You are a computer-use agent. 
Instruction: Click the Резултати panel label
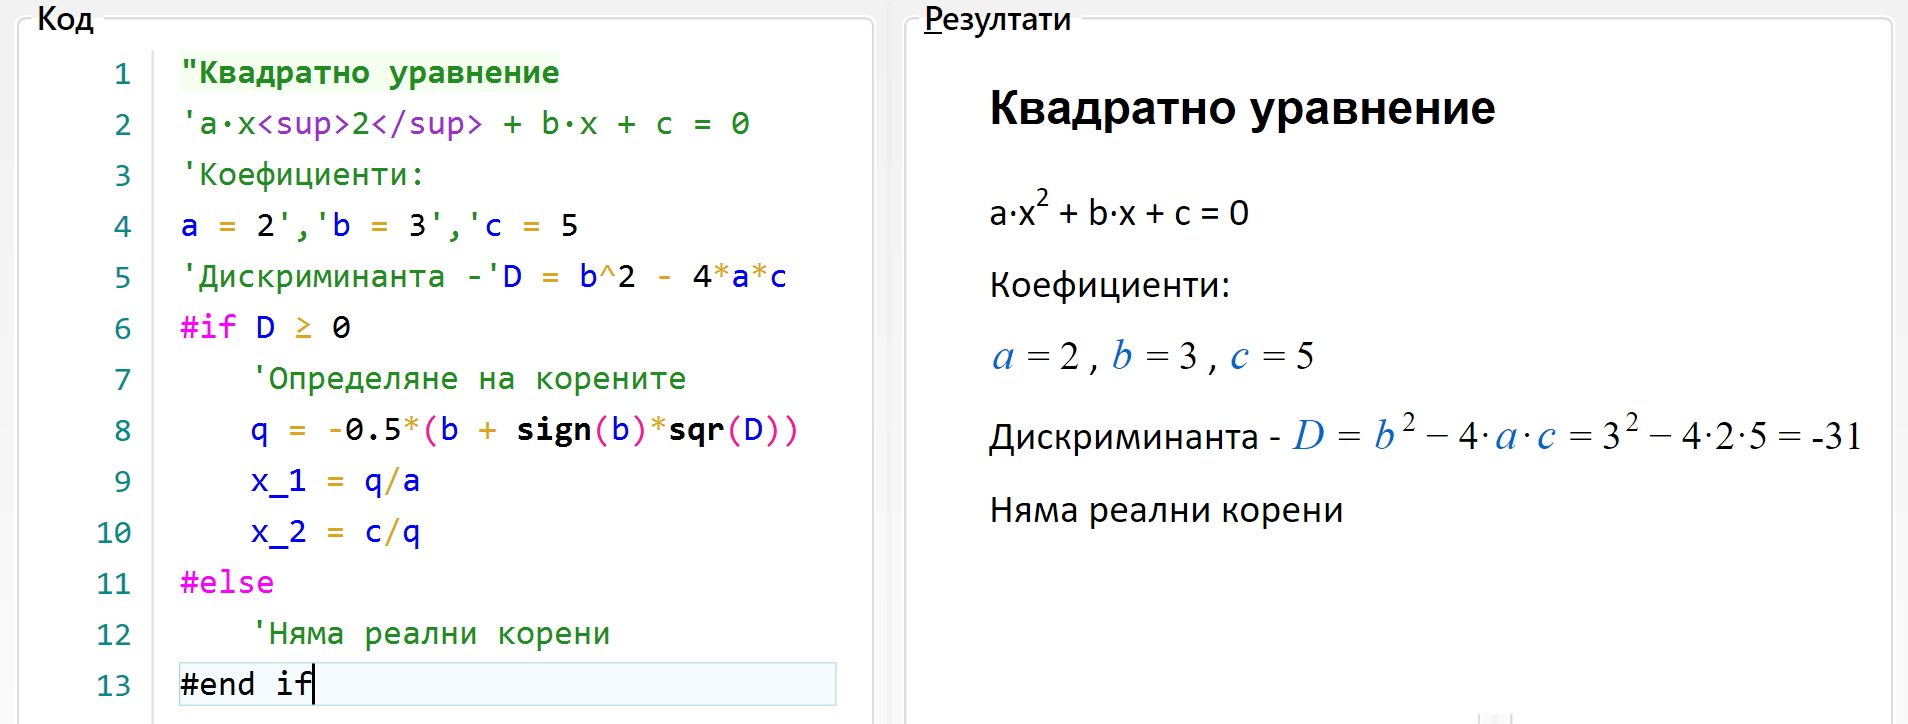coord(997,19)
